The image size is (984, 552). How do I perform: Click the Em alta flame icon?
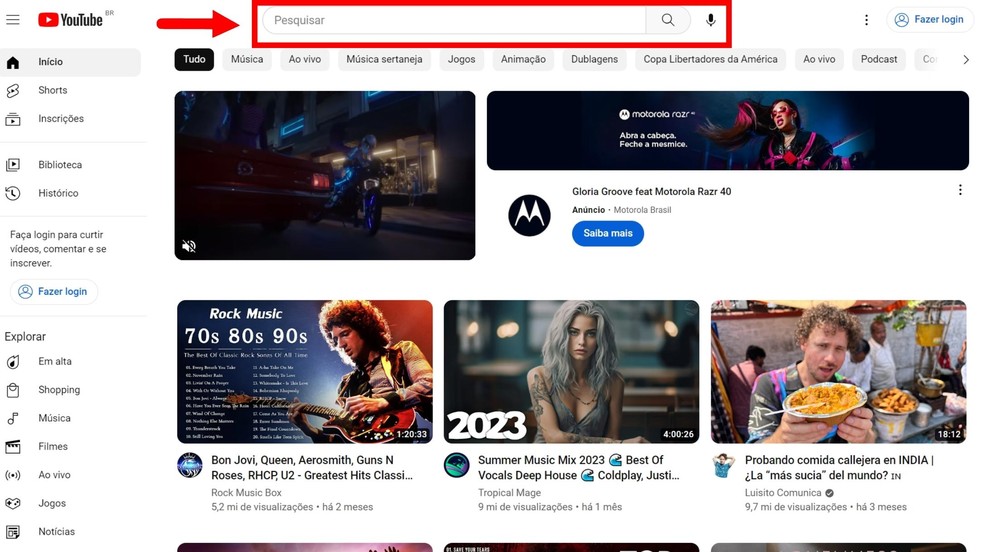[x=13, y=362]
